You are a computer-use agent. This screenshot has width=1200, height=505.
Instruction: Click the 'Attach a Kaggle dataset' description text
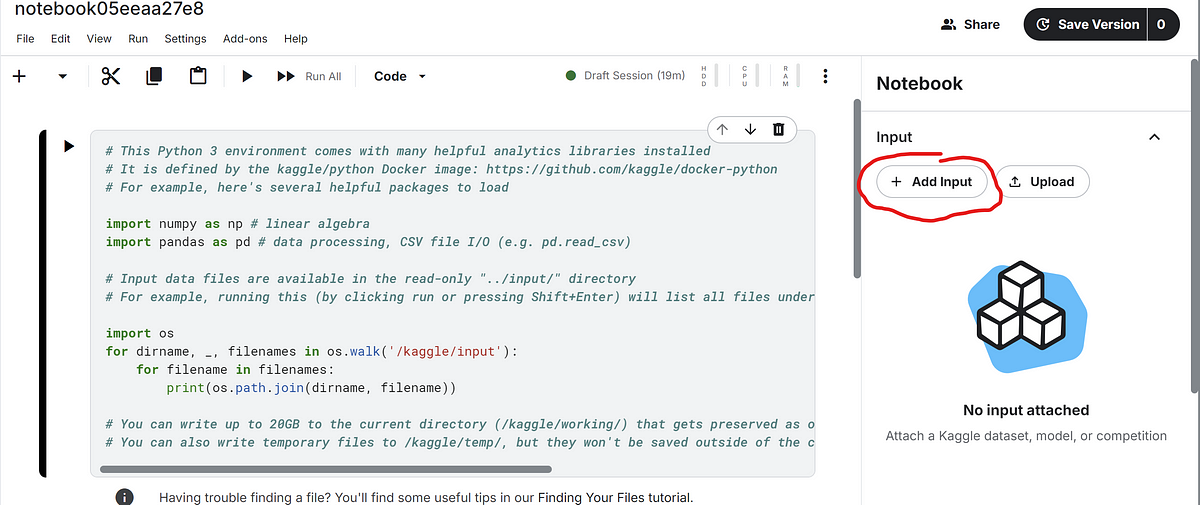[1026, 436]
